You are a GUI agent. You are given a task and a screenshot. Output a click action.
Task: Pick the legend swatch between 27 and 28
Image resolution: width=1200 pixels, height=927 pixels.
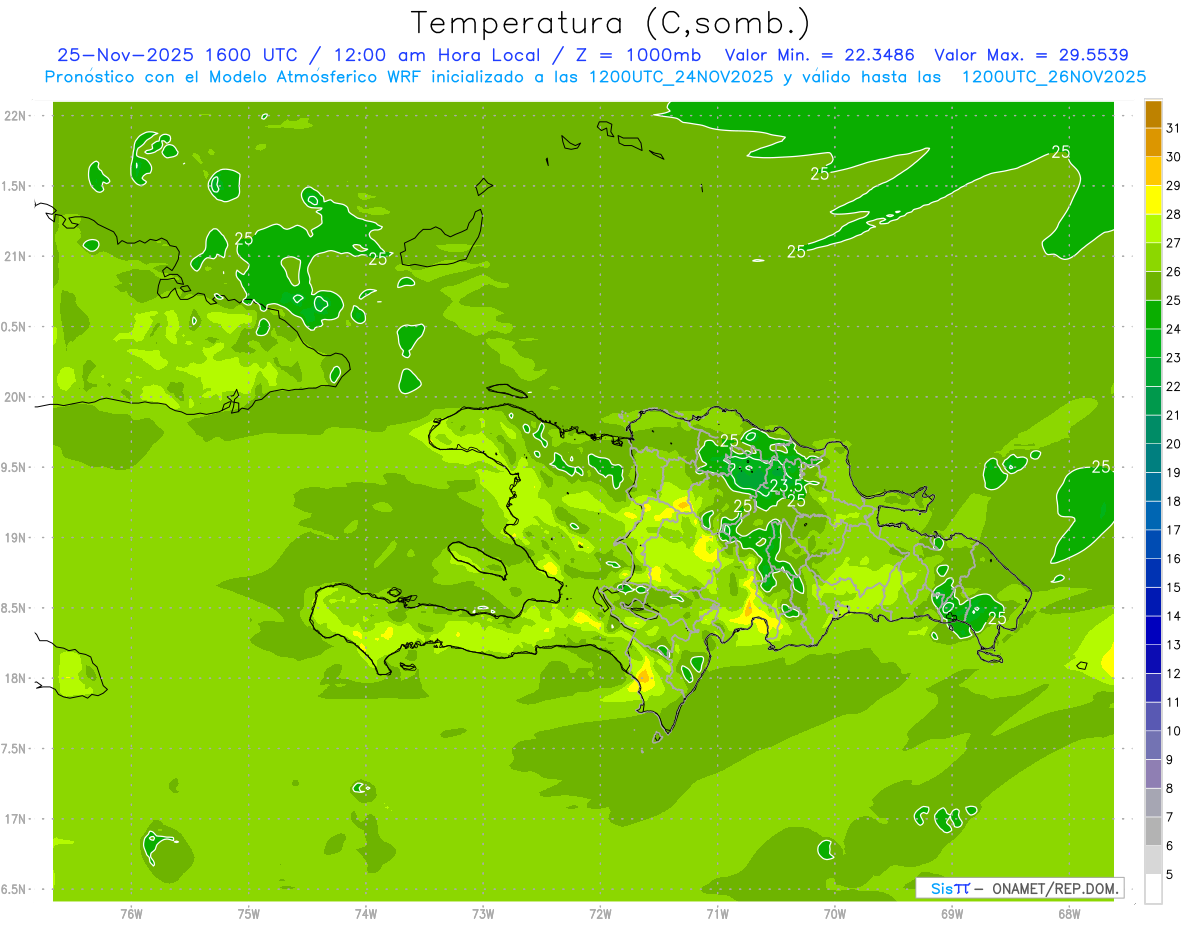click(1153, 229)
